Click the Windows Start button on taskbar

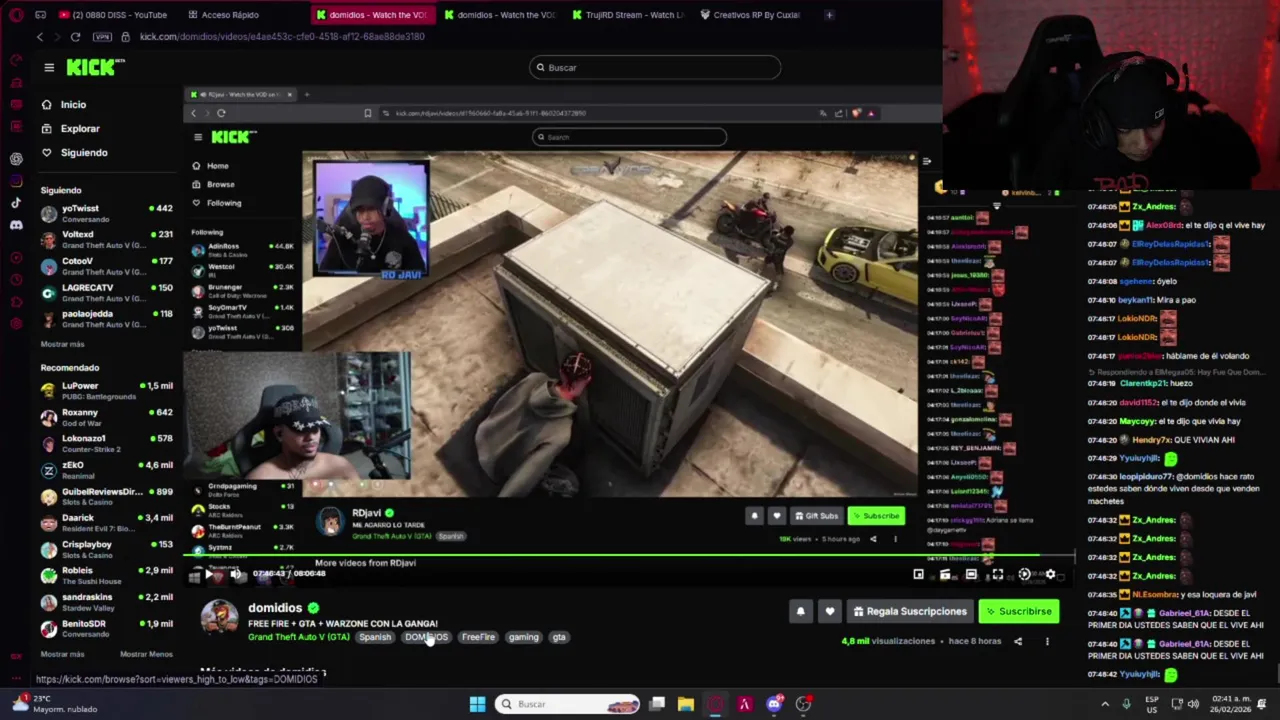477,704
